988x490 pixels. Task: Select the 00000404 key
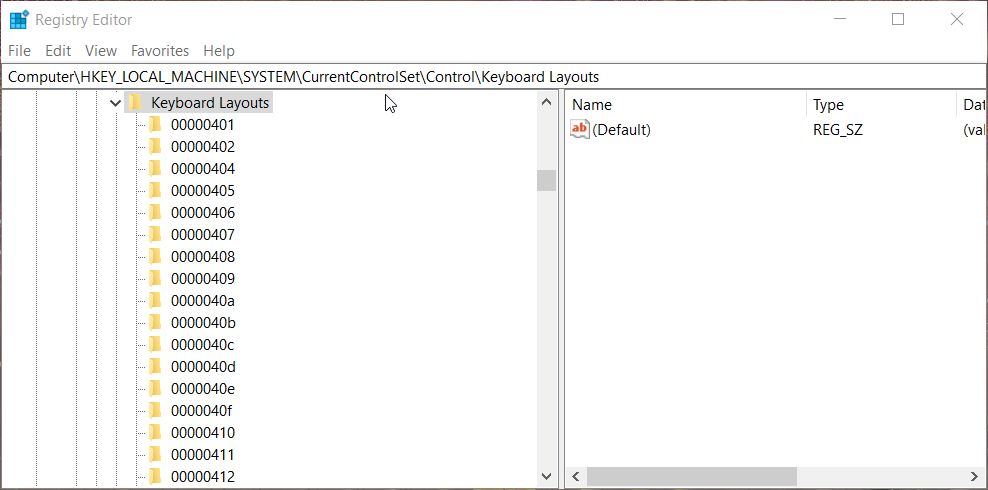202,169
